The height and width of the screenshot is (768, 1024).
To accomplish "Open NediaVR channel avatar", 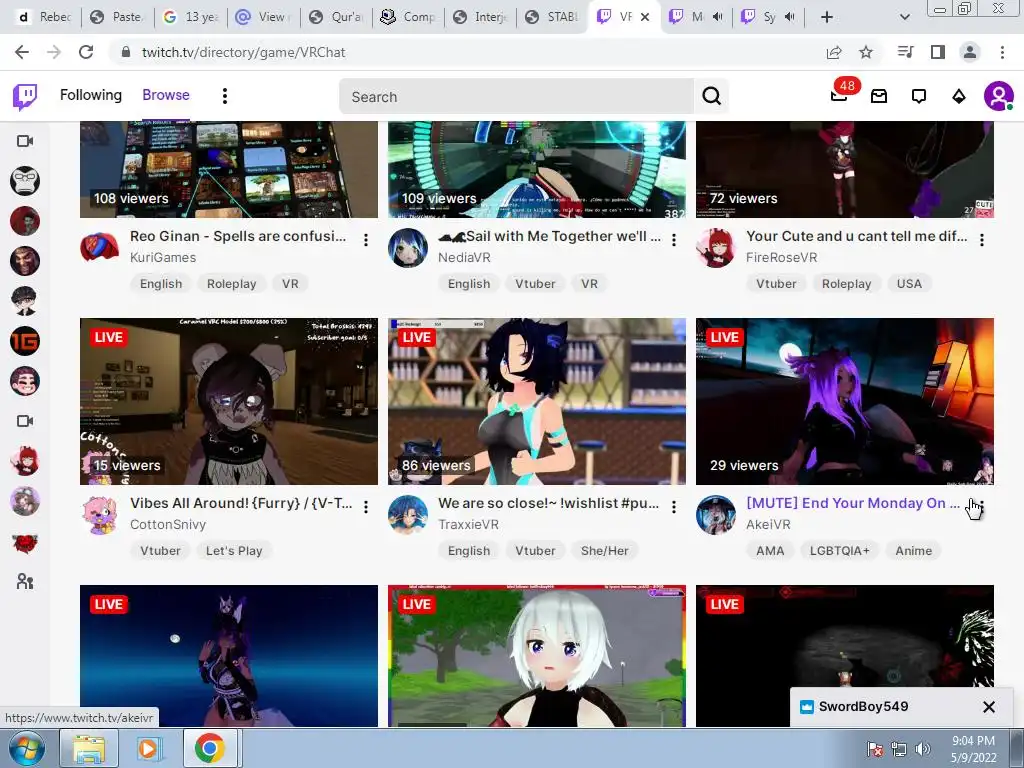I will pos(408,248).
